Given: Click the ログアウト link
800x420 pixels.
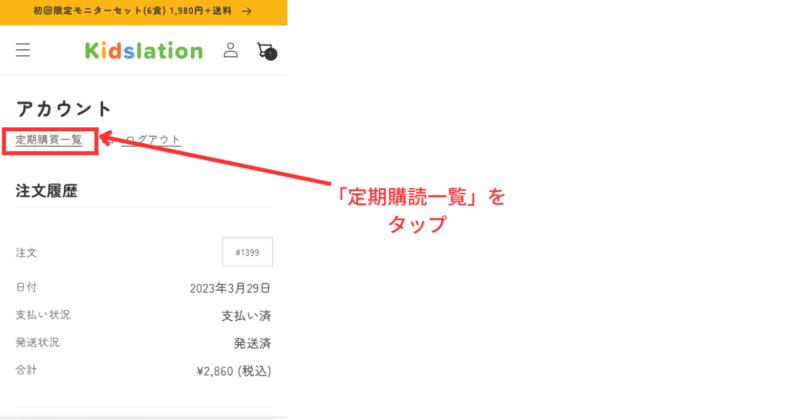Looking at the screenshot, I should click(151, 140).
